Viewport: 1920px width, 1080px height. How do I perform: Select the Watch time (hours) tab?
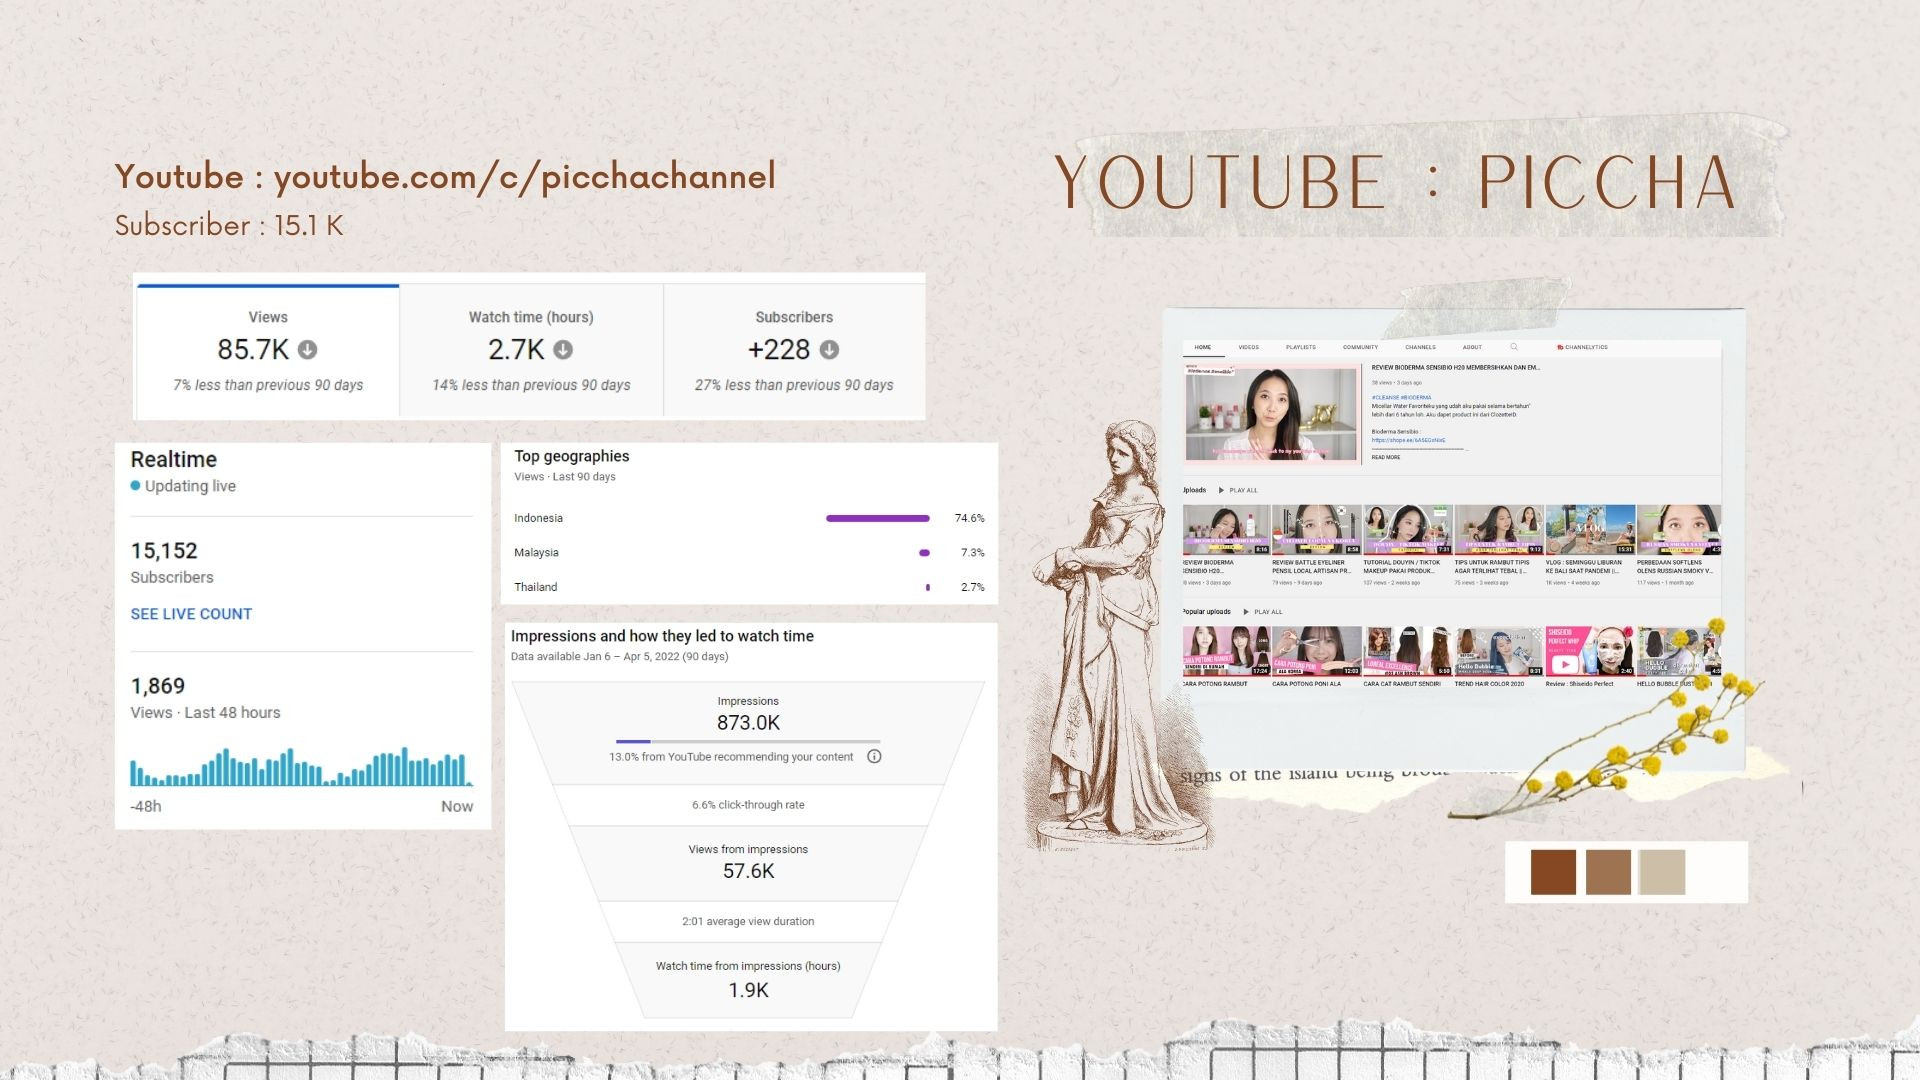point(531,351)
